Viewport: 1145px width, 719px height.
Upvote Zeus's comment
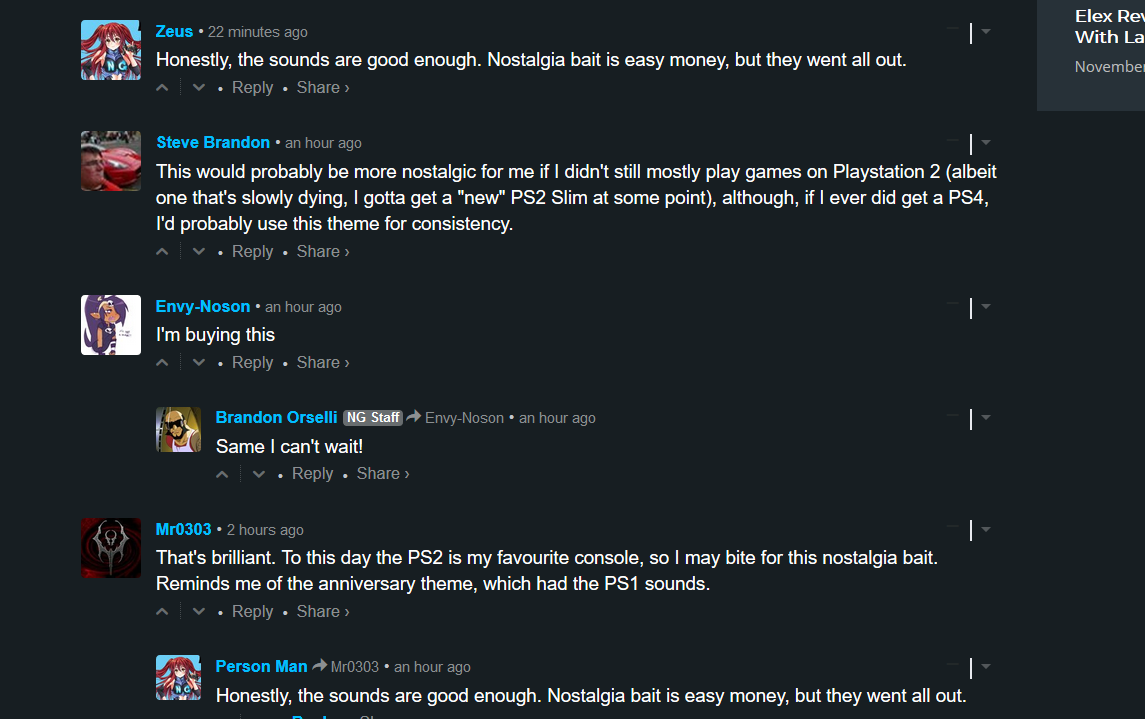(163, 88)
